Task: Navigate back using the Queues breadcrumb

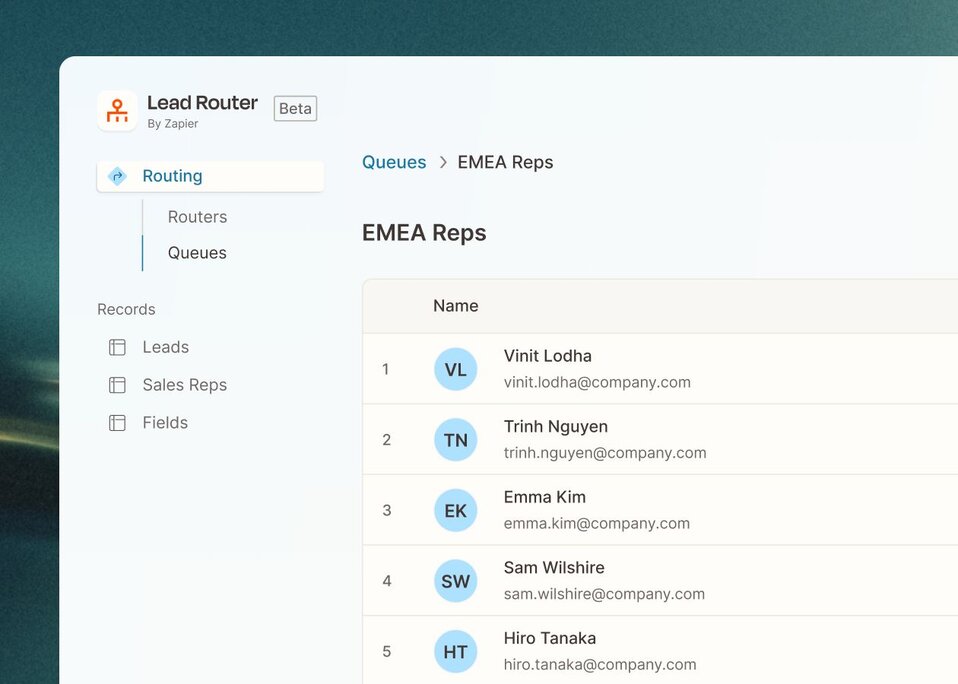Action: click(393, 161)
